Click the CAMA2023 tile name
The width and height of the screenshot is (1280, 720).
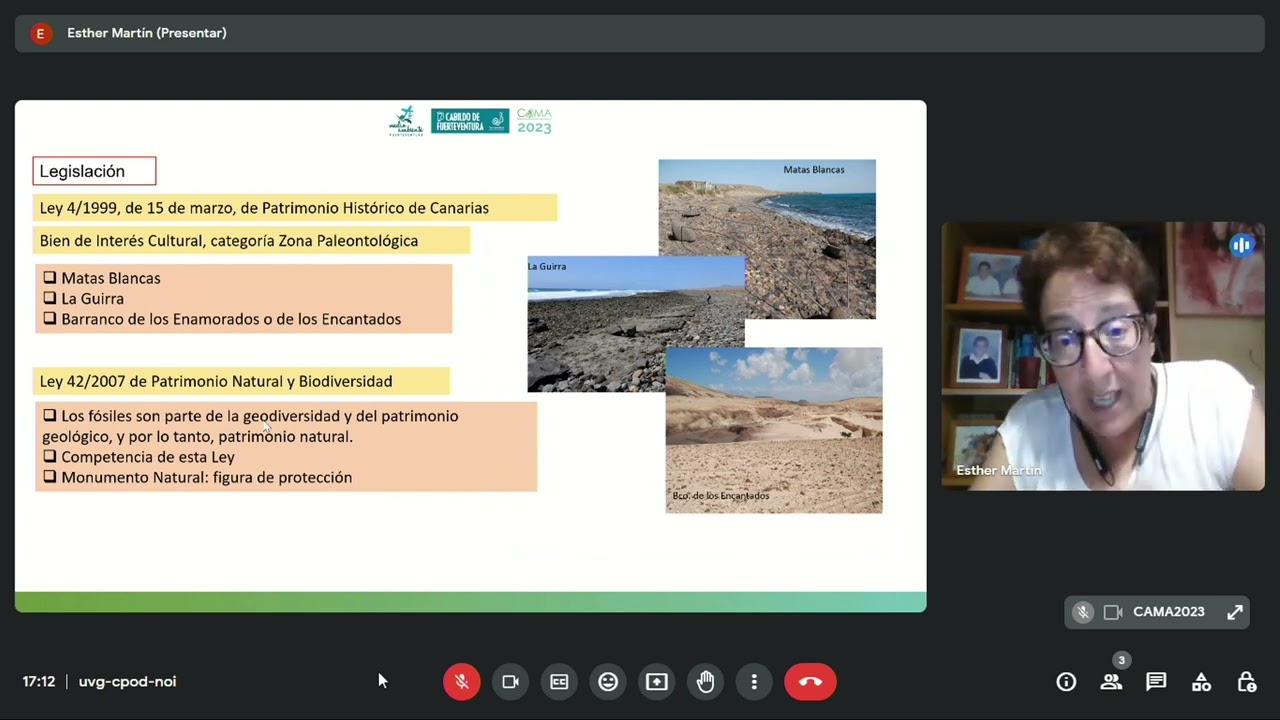1169,612
